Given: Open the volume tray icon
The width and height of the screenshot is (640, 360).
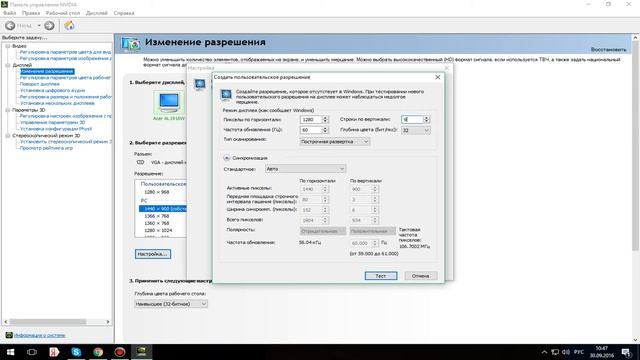Looking at the screenshot, I should point(566,352).
